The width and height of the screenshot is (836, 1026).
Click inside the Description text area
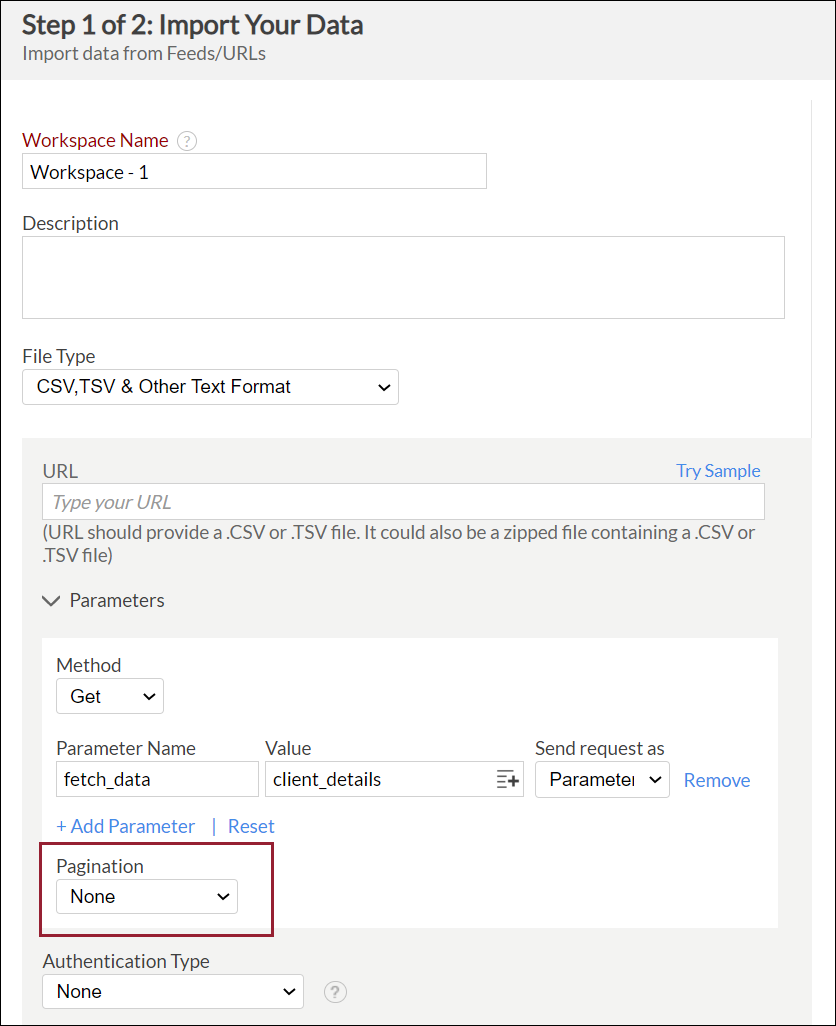(x=403, y=277)
